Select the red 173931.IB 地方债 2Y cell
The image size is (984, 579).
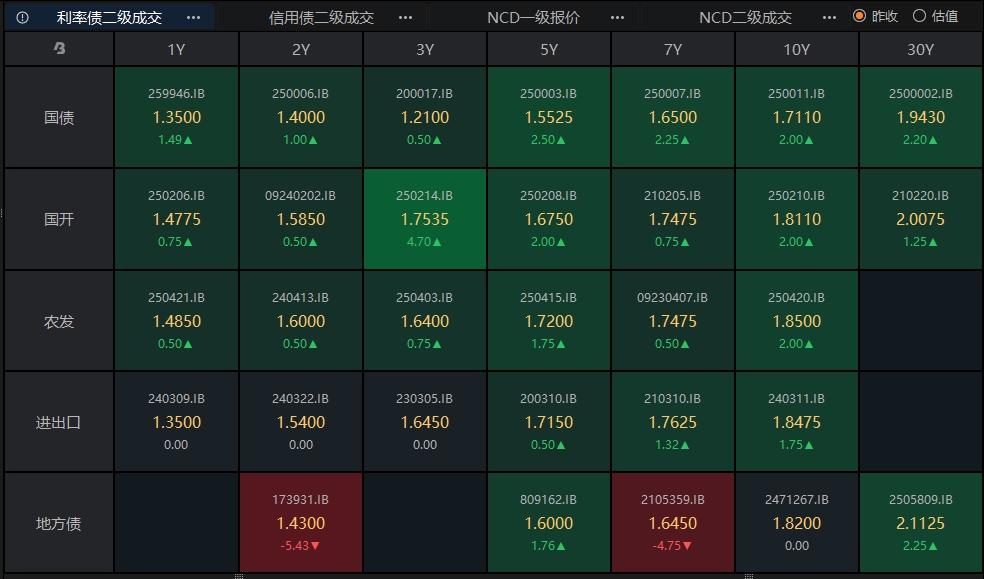[301, 522]
